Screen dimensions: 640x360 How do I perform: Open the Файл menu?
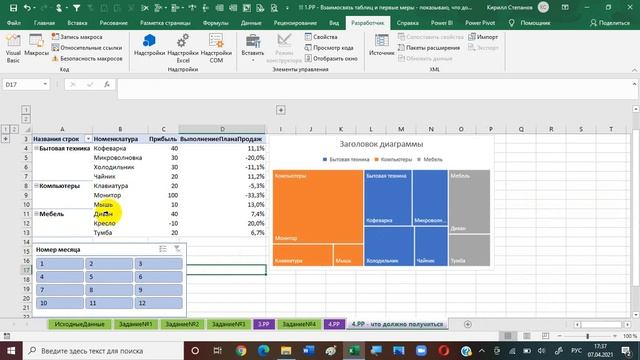pyautogui.click(x=14, y=23)
